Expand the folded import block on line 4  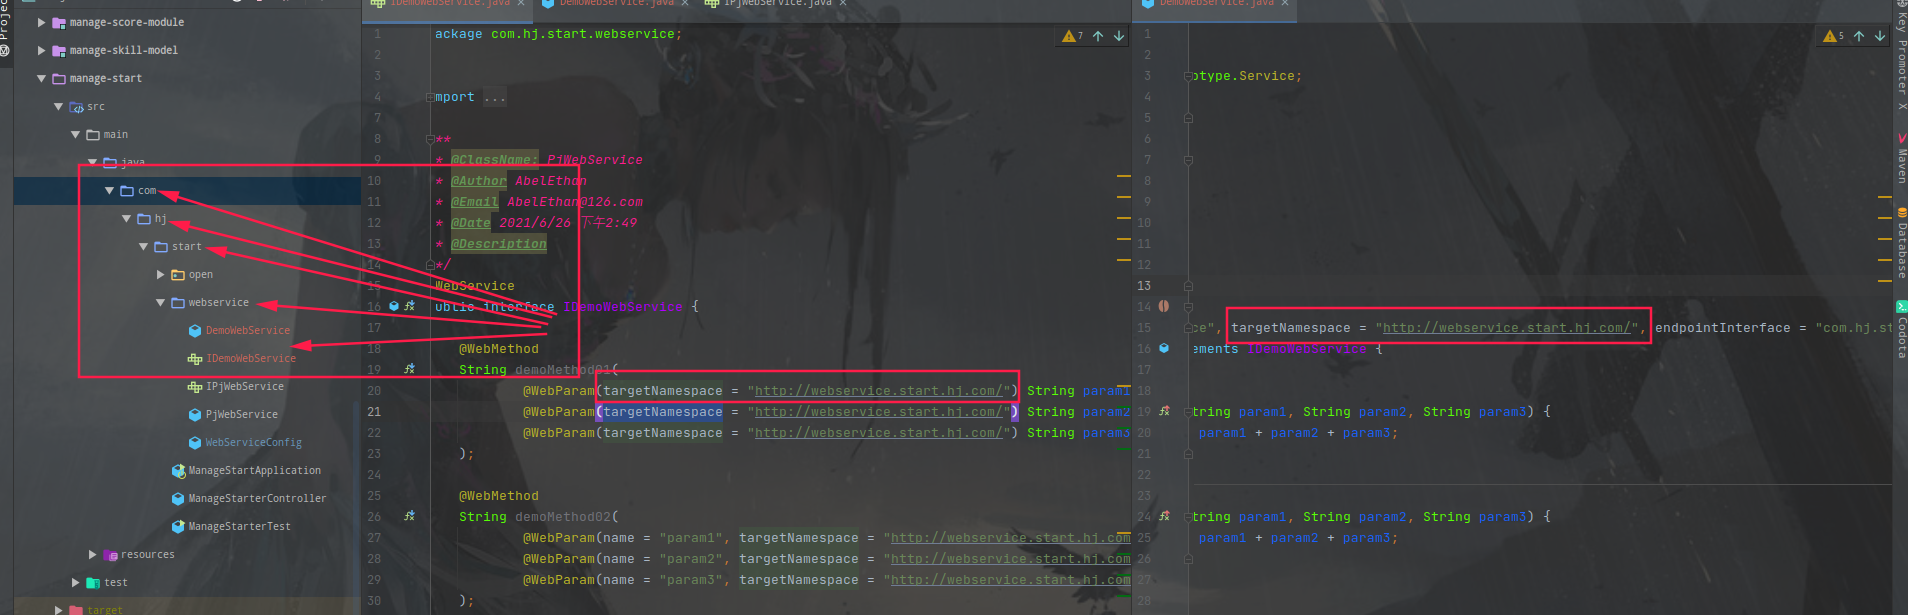click(429, 97)
